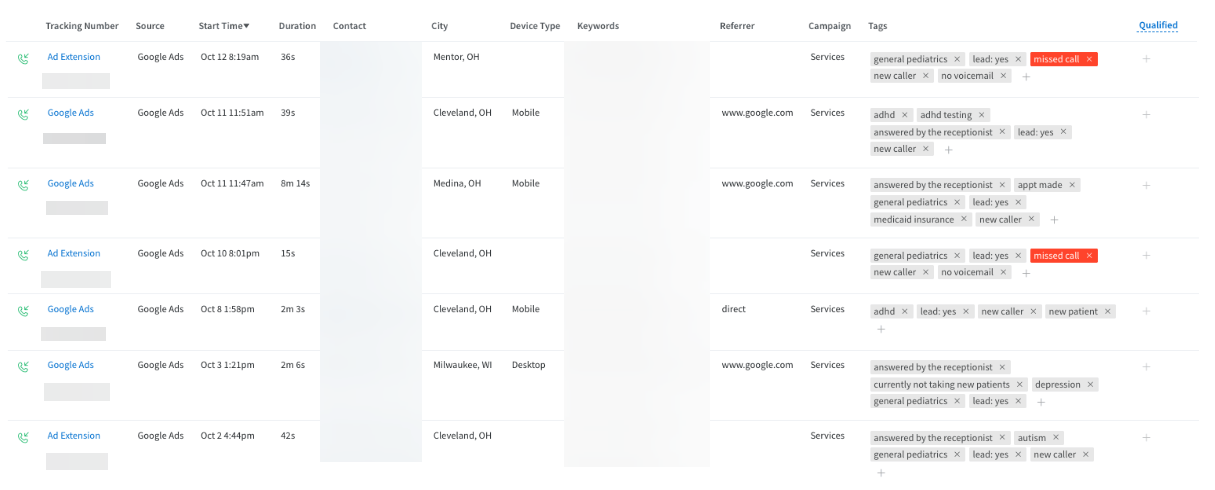Remove the new patient tag
The width and height of the screenshot is (1215, 490).
[x=1108, y=312]
